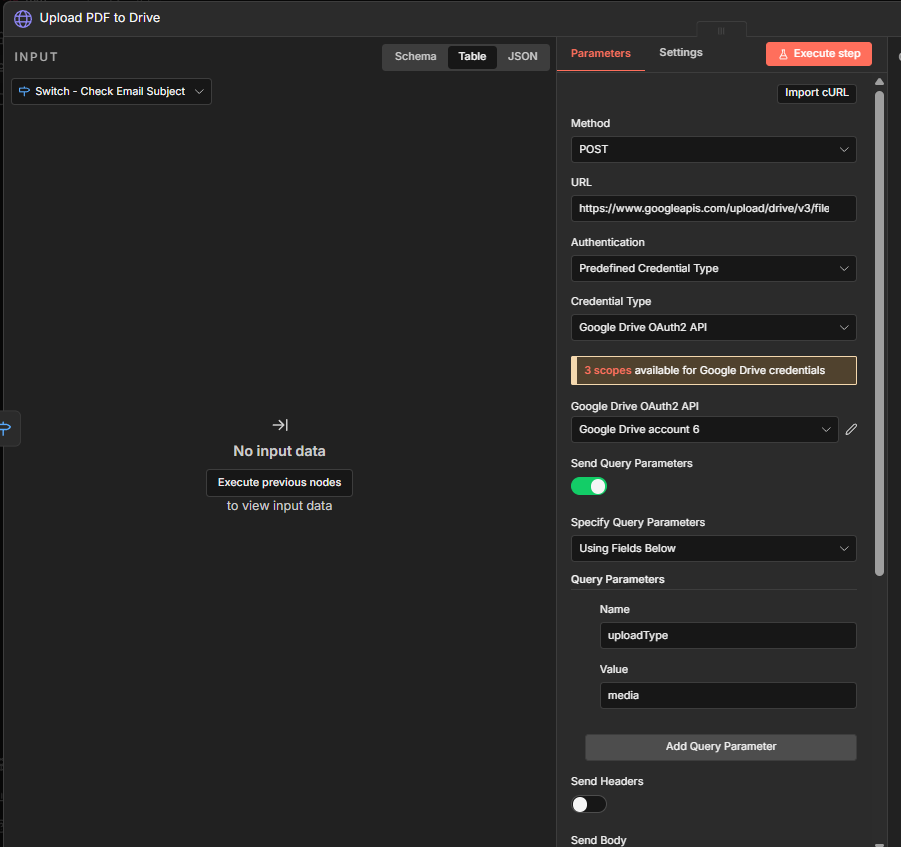The height and width of the screenshot is (847, 901).
Task: Disable the Send Query Parameters toggle
Action: pyautogui.click(x=589, y=486)
